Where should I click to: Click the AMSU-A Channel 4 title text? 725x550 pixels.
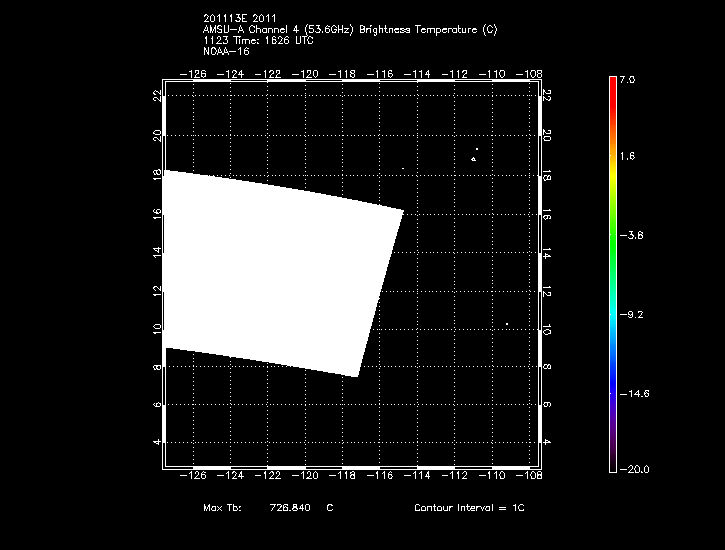pos(349,30)
